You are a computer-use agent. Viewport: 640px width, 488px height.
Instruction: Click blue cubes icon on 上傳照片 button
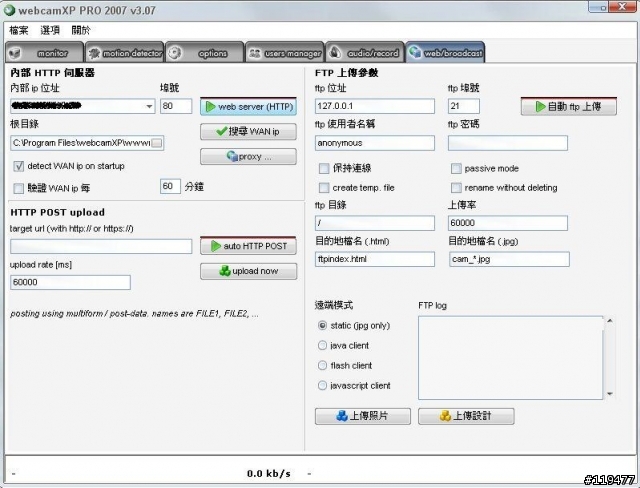(342, 416)
